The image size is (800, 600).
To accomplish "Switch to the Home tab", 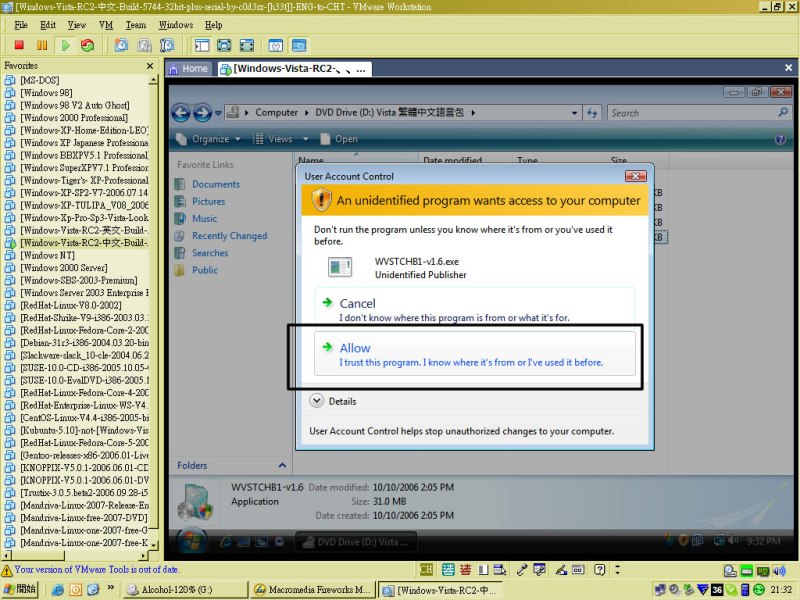I will coord(188,68).
